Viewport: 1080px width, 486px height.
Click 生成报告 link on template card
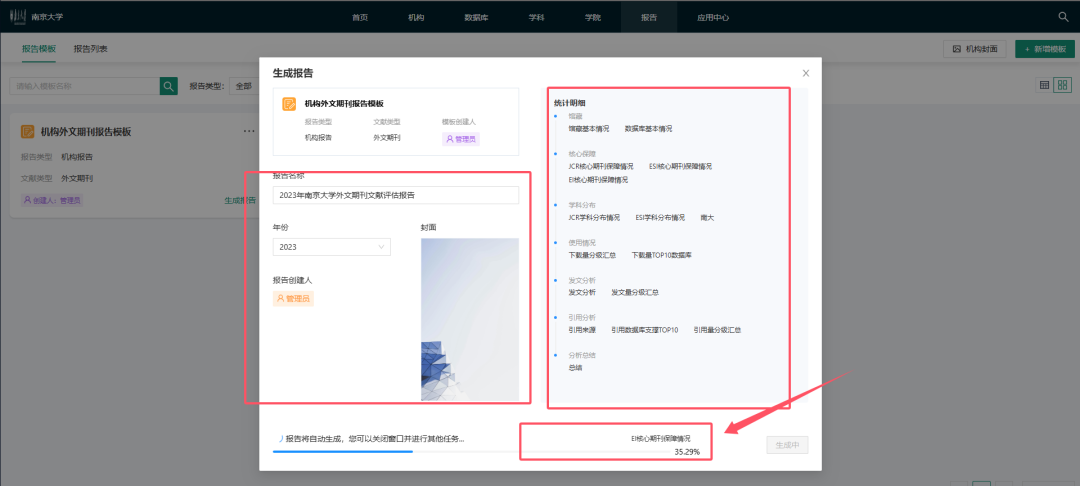tap(240, 200)
